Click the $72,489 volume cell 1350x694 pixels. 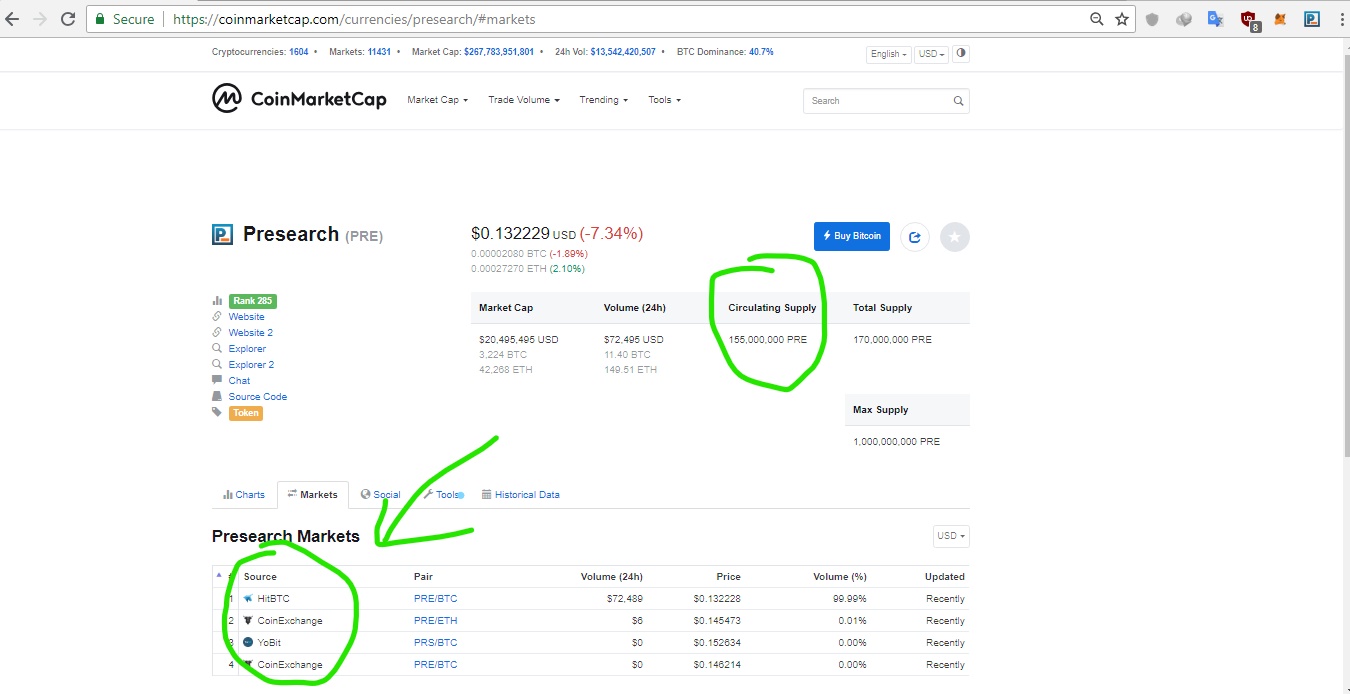(624, 599)
